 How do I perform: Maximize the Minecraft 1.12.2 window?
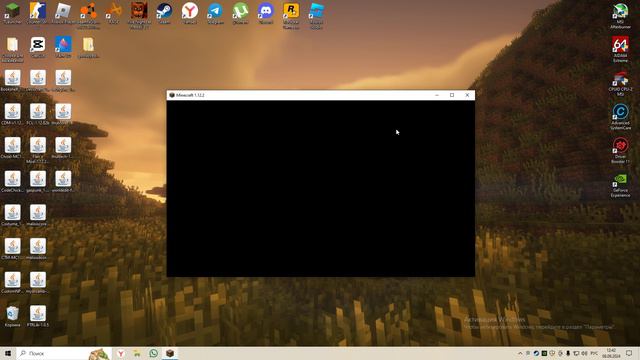(452, 95)
